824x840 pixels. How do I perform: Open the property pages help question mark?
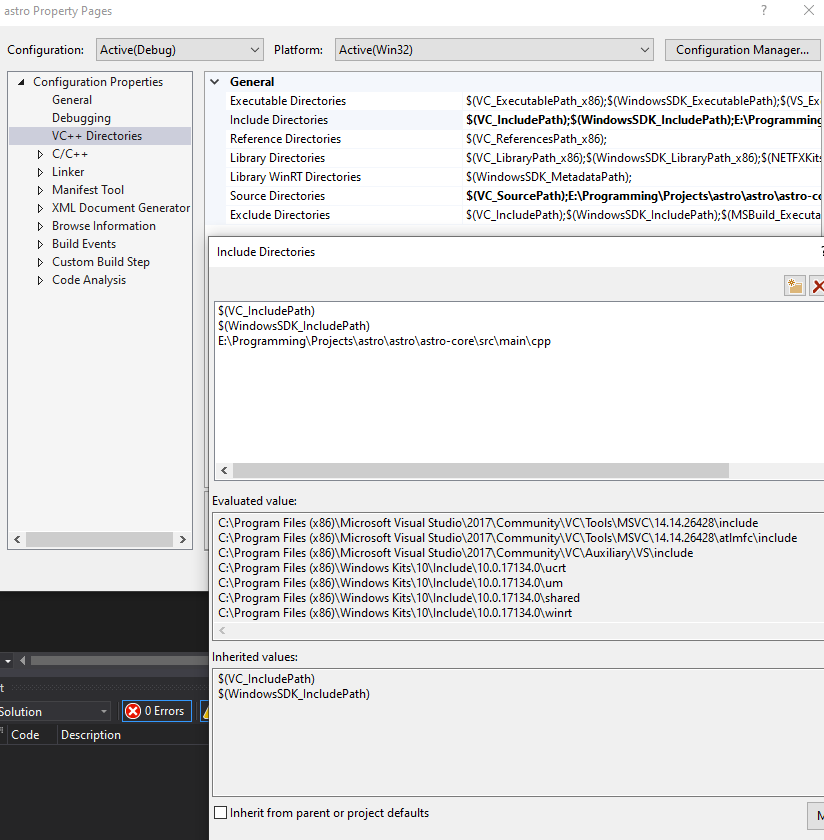pyautogui.click(x=763, y=10)
